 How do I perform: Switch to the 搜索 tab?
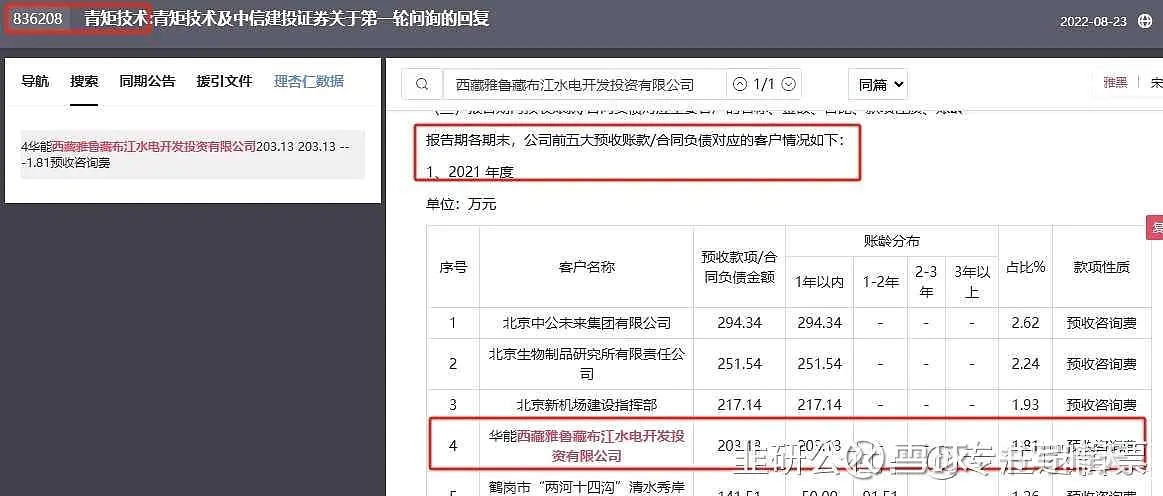pyautogui.click(x=85, y=82)
